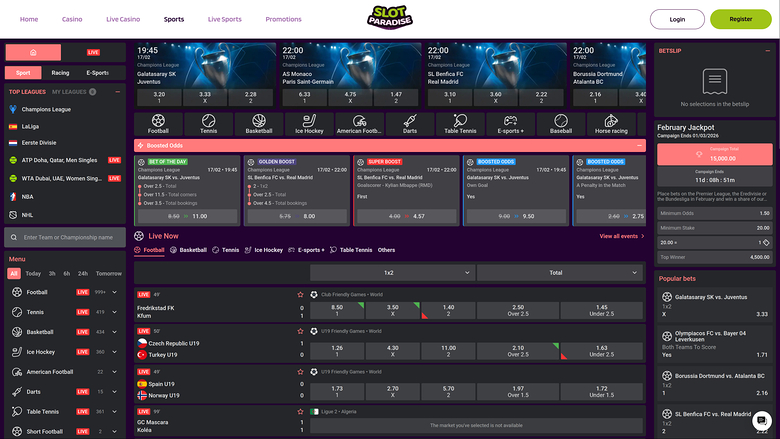Image resolution: width=780 pixels, height=439 pixels.
Task: Open the Table Tennis sport tile
Action: (460, 124)
